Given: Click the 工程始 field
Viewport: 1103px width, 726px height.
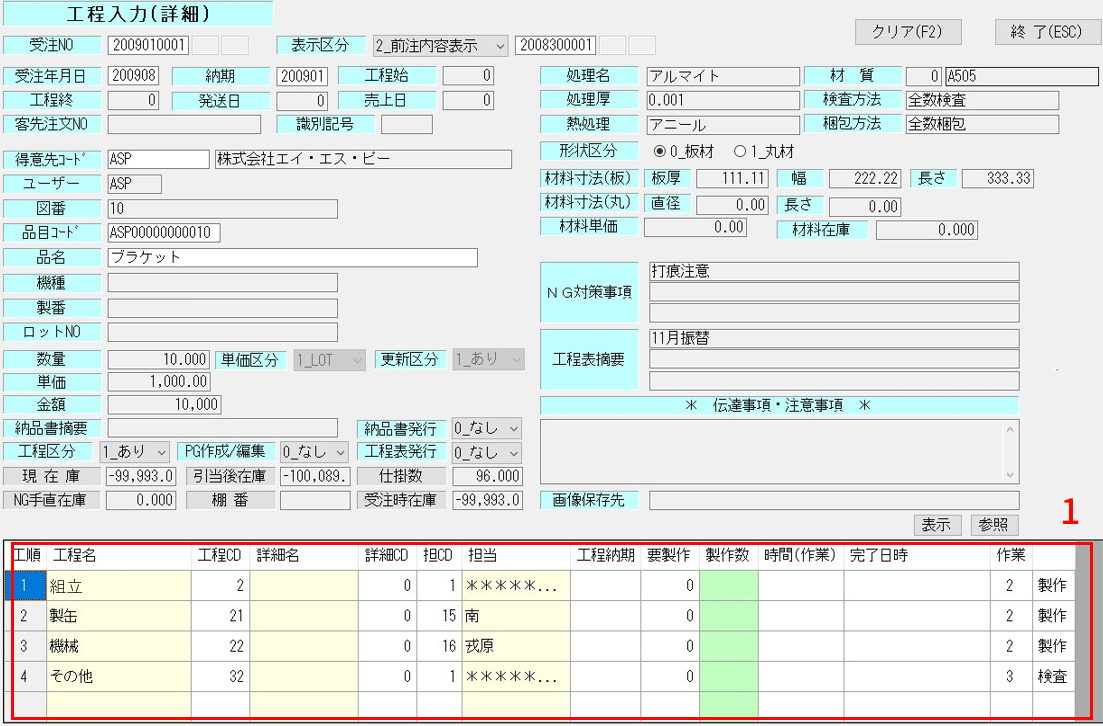Looking at the screenshot, I should click(x=468, y=76).
